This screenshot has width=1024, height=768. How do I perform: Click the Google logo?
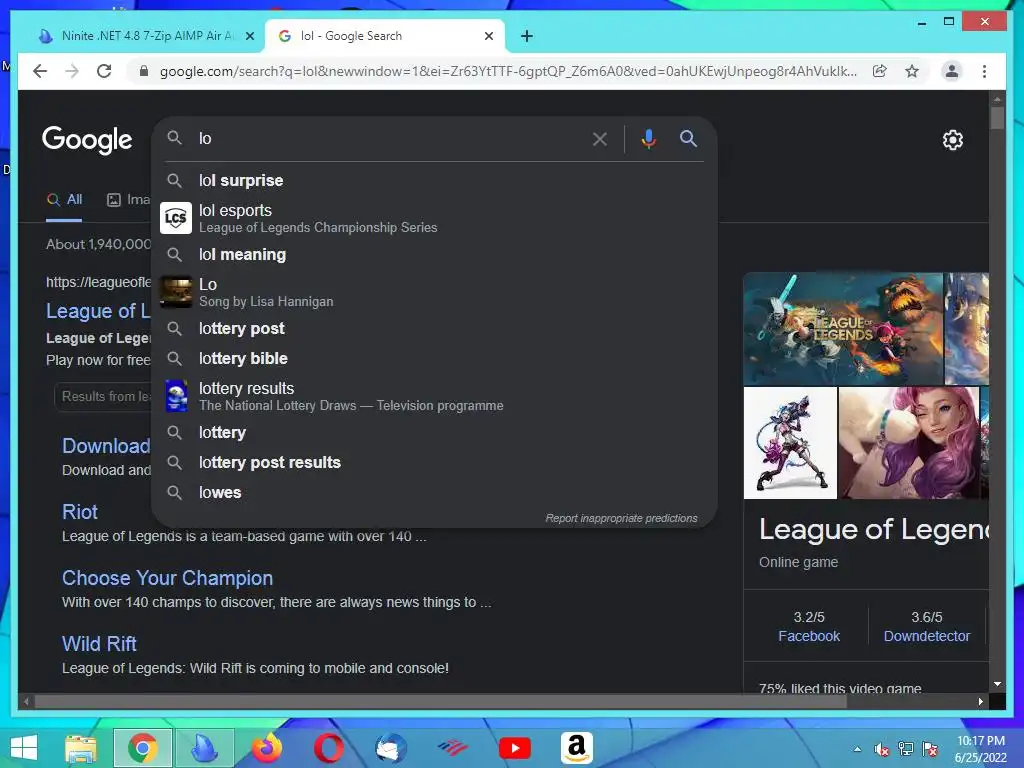tap(87, 140)
